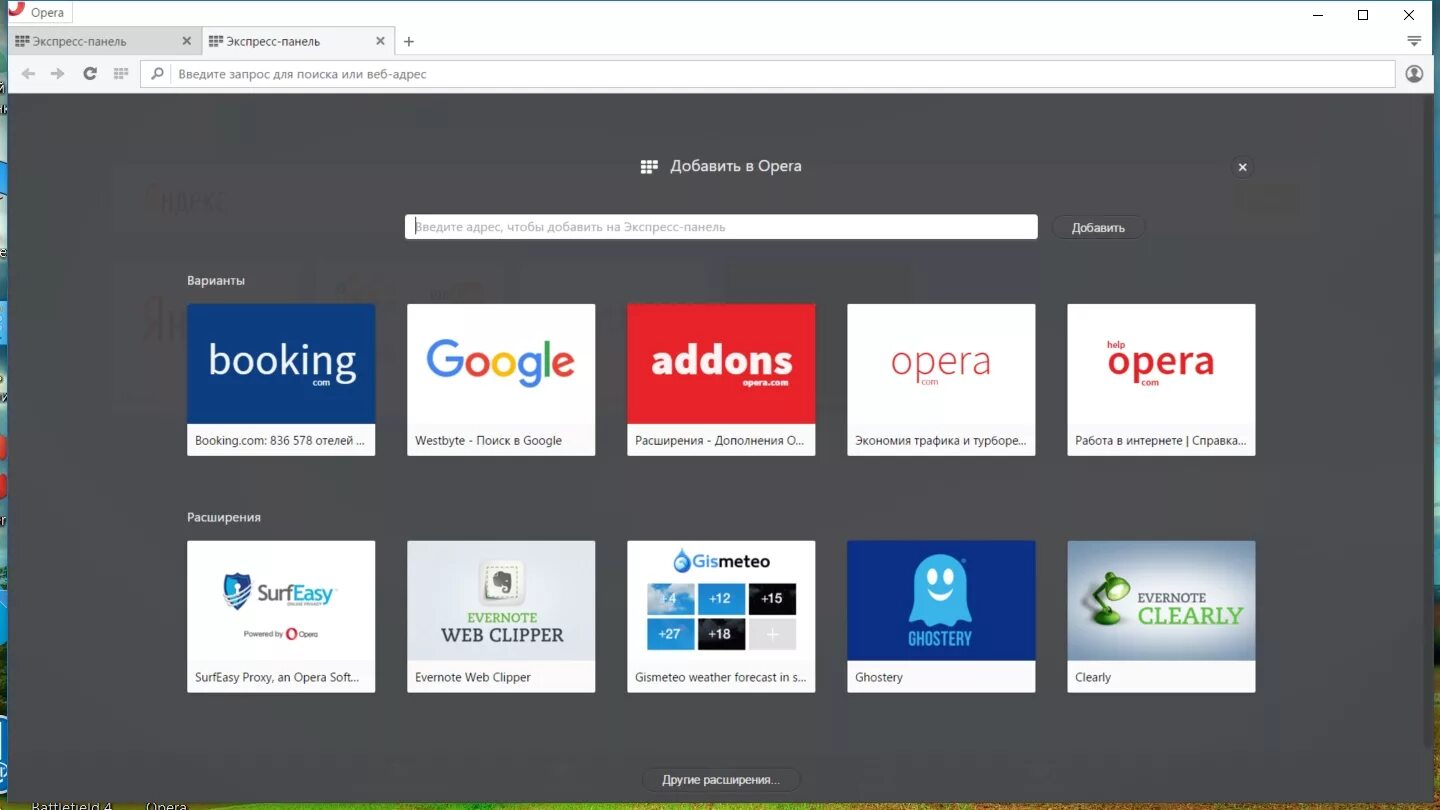Image resolution: width=1440 pixels, height=810 pixels.
Task: Click the Варианты section heading
Action: (x=216, y=281)
